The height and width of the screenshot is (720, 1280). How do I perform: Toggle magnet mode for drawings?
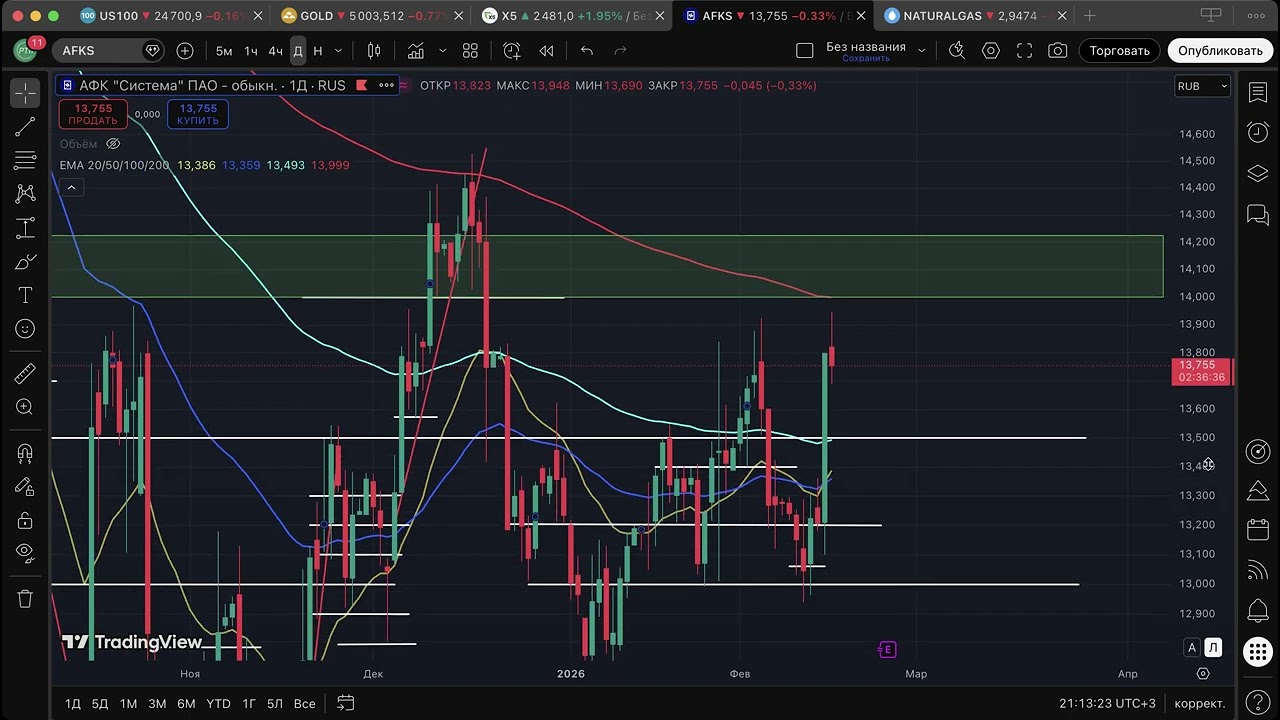pyautogui.click(x=25, y=453)
